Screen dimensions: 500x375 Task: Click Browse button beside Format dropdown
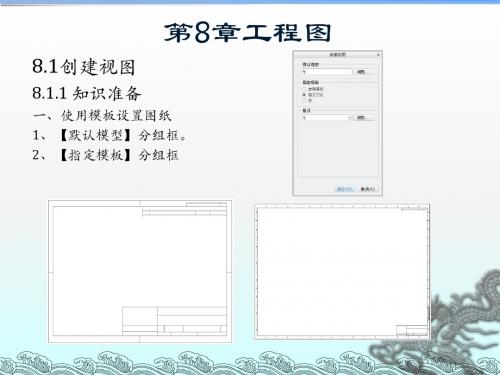pyautogui.click(x=365, y=118)
